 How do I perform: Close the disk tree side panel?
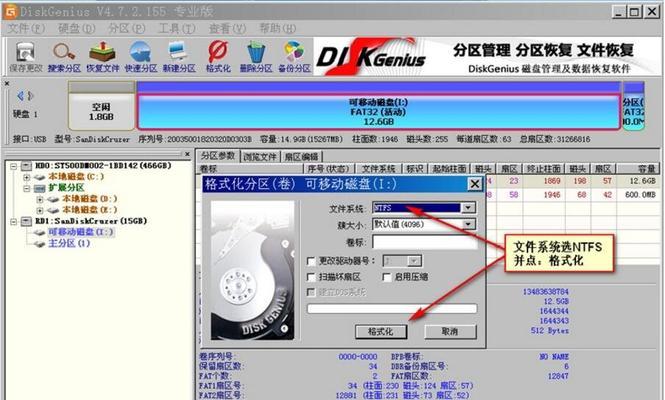pyautogui.click(x=187, y=154)
